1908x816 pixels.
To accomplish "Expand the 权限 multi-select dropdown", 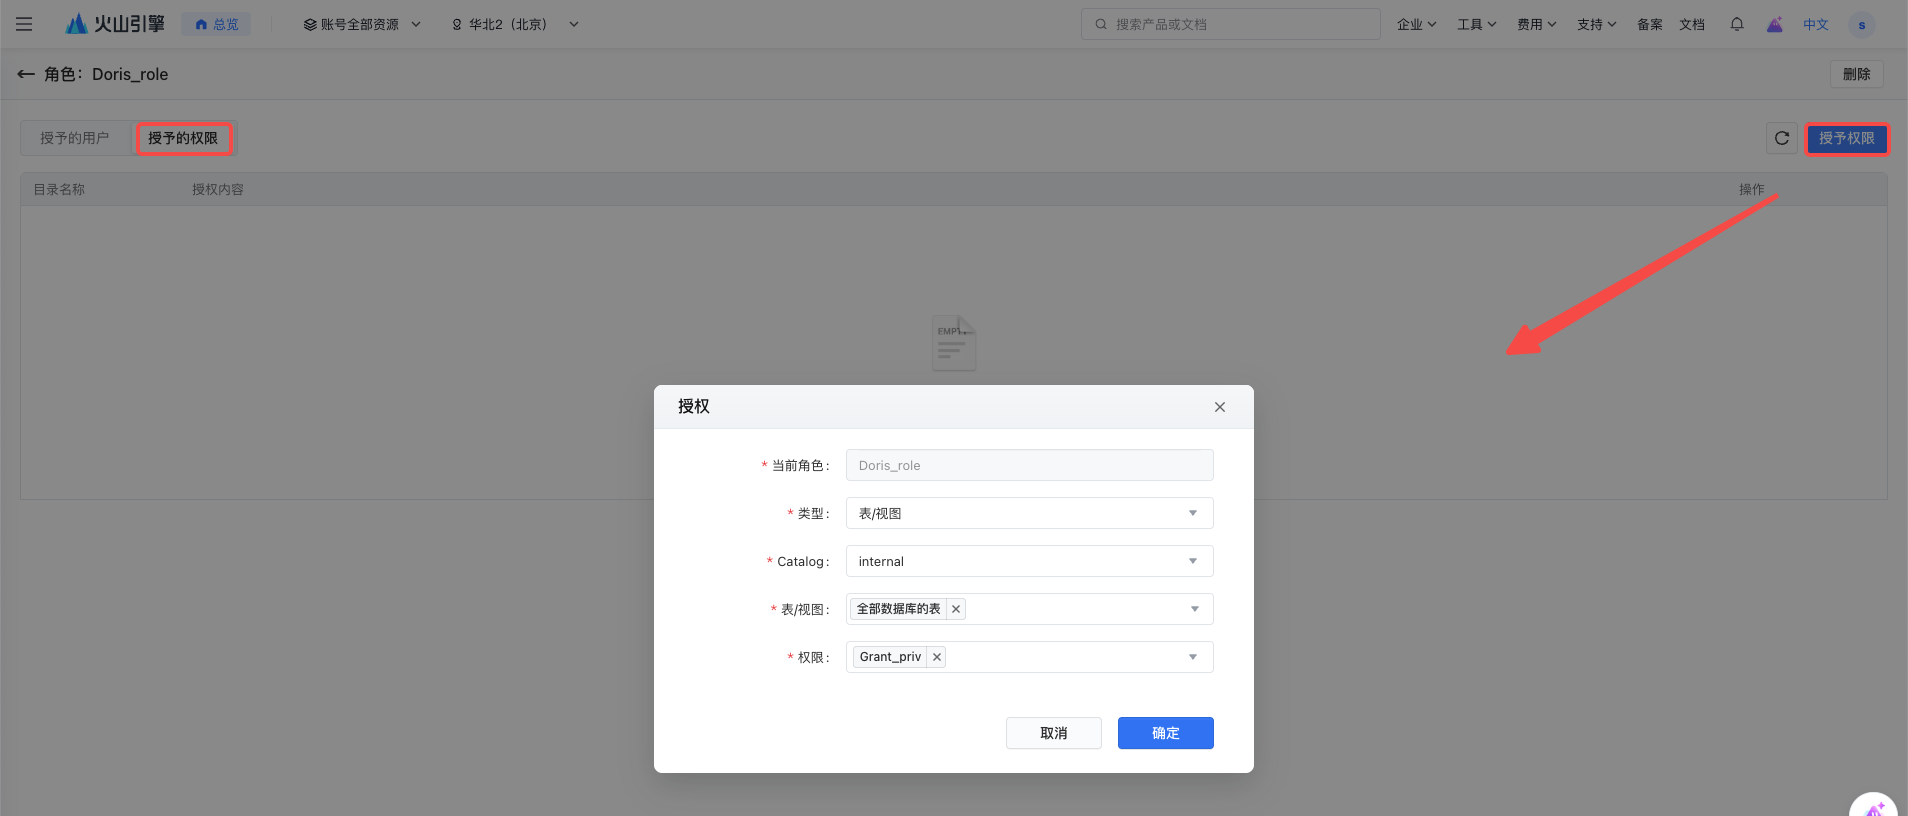I will tap(1030, 657).
